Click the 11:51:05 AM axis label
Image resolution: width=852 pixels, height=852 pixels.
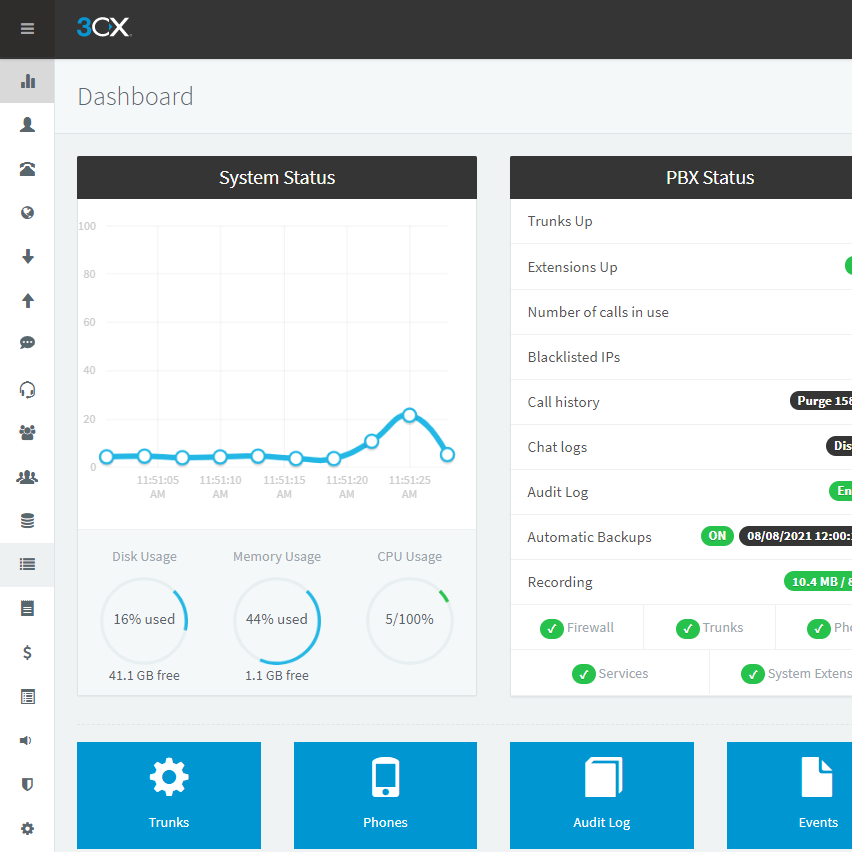pos(158,487)
